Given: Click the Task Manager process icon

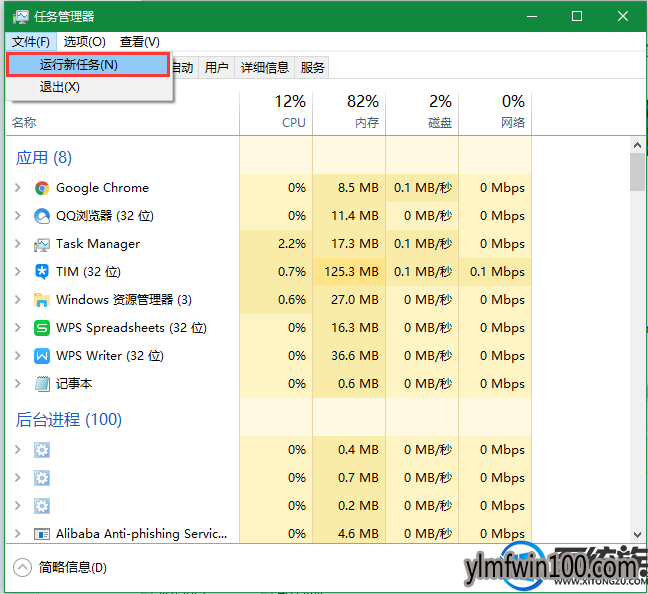Looking at the screenshot, I should (x=42, y=244).
